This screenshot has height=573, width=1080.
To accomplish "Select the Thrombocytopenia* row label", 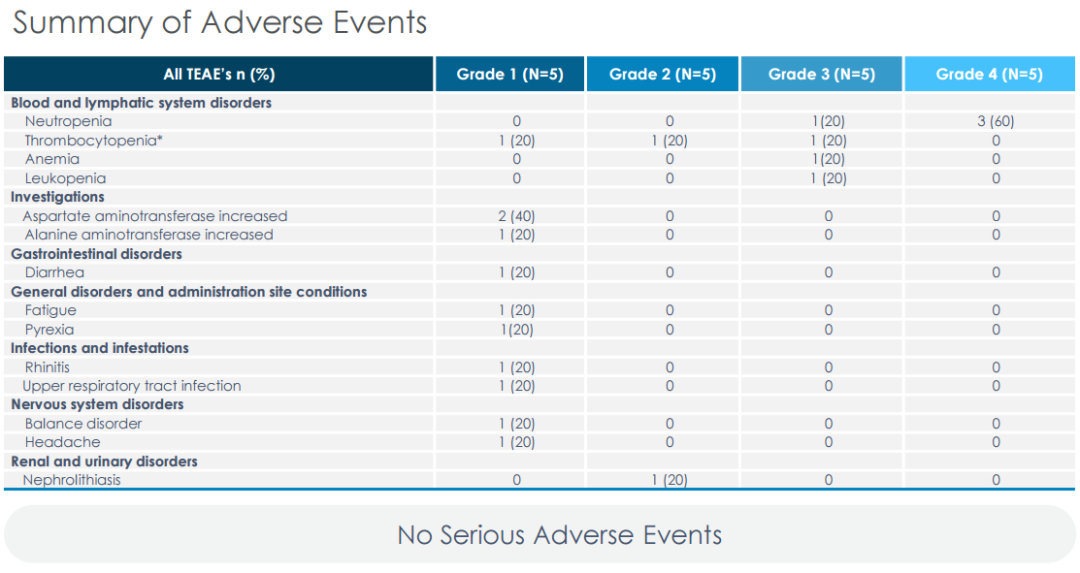I will (x=93, y=141).
